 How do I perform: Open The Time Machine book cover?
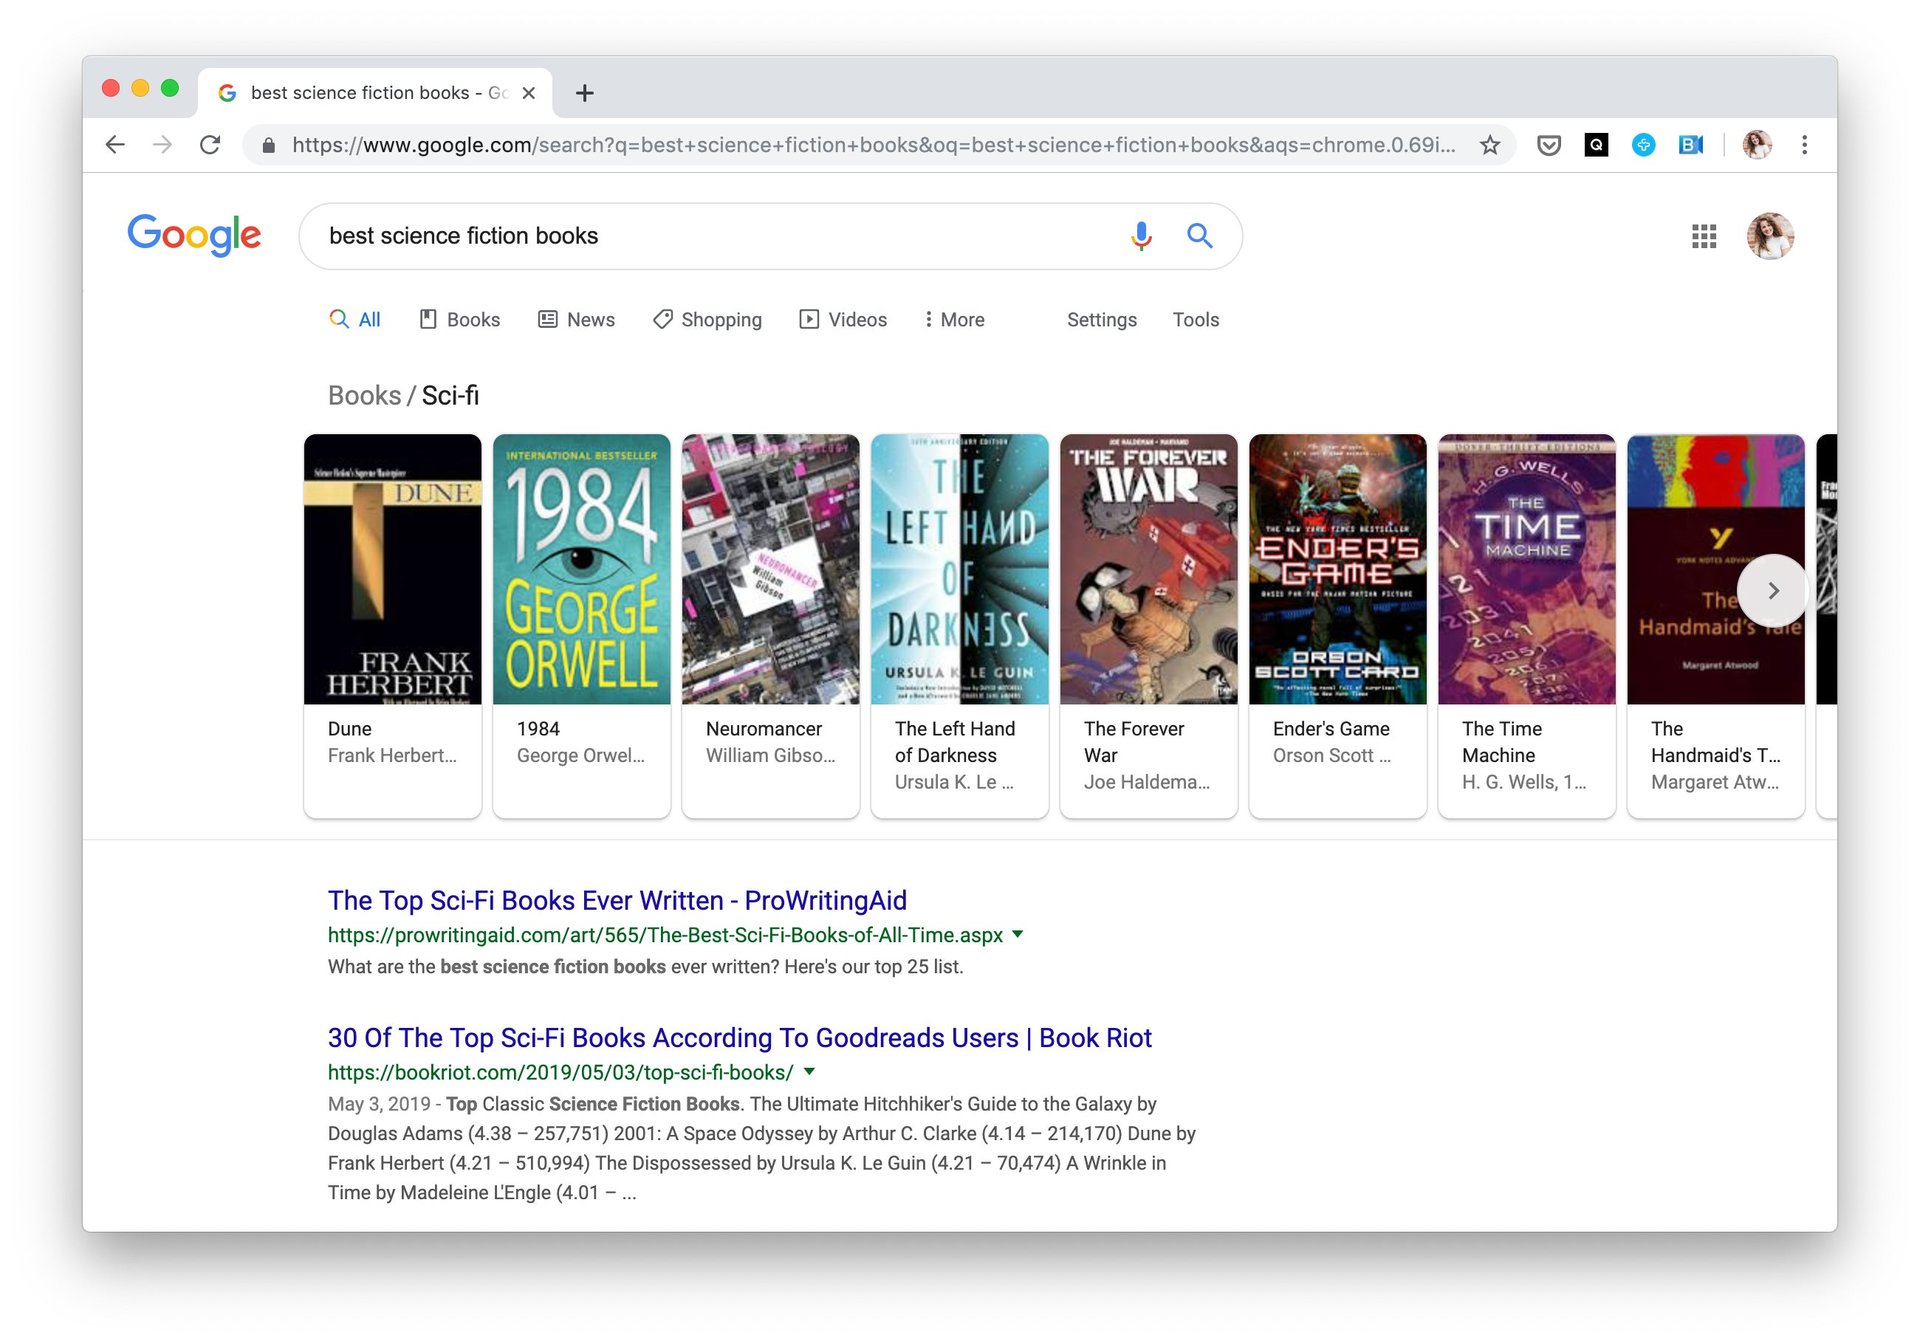(1527, 569)
